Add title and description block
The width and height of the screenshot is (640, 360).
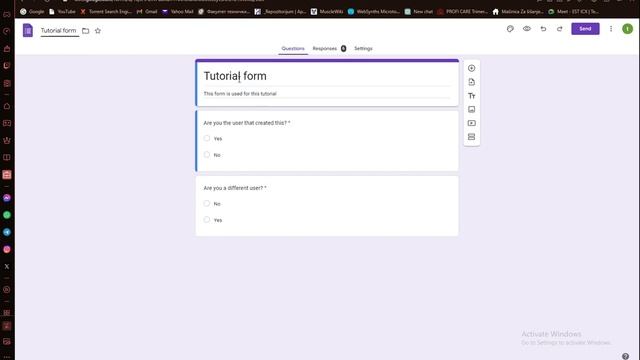[471, 96]
